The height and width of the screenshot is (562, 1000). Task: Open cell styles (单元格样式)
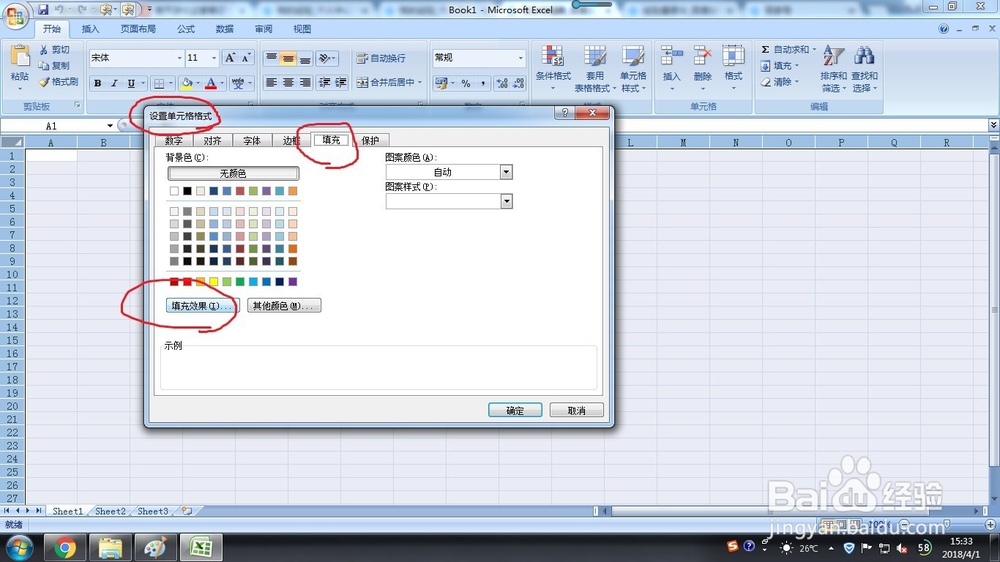(x=633, y=68)
